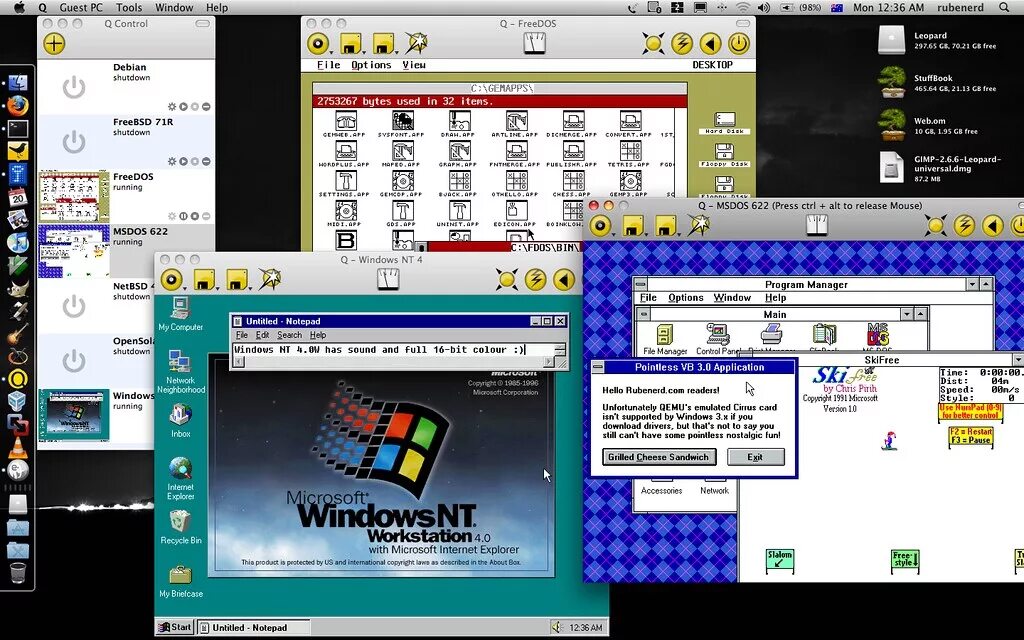Viewport: 1024px width, 640px height.
Task: Start the Debian guest with play button
Action: coord(184,106)
